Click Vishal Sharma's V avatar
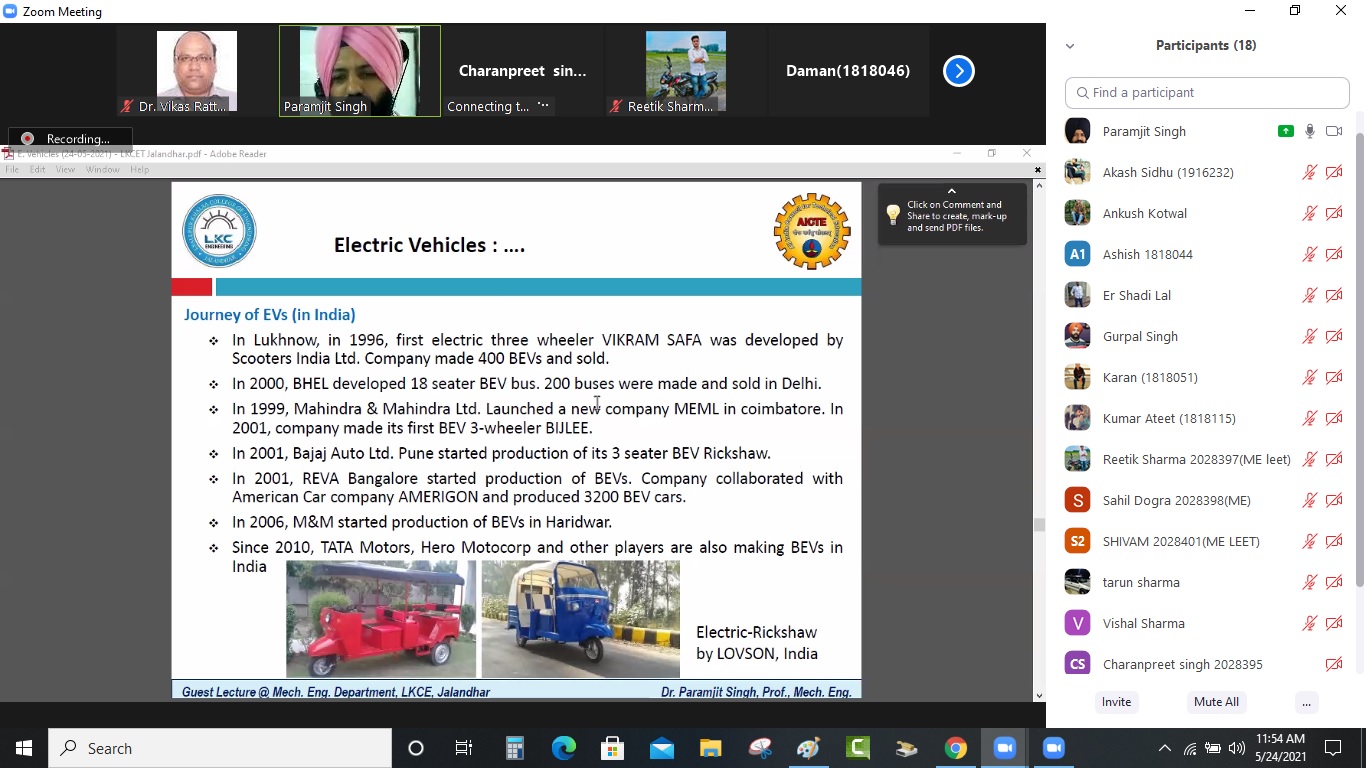 click(1077, 623)
